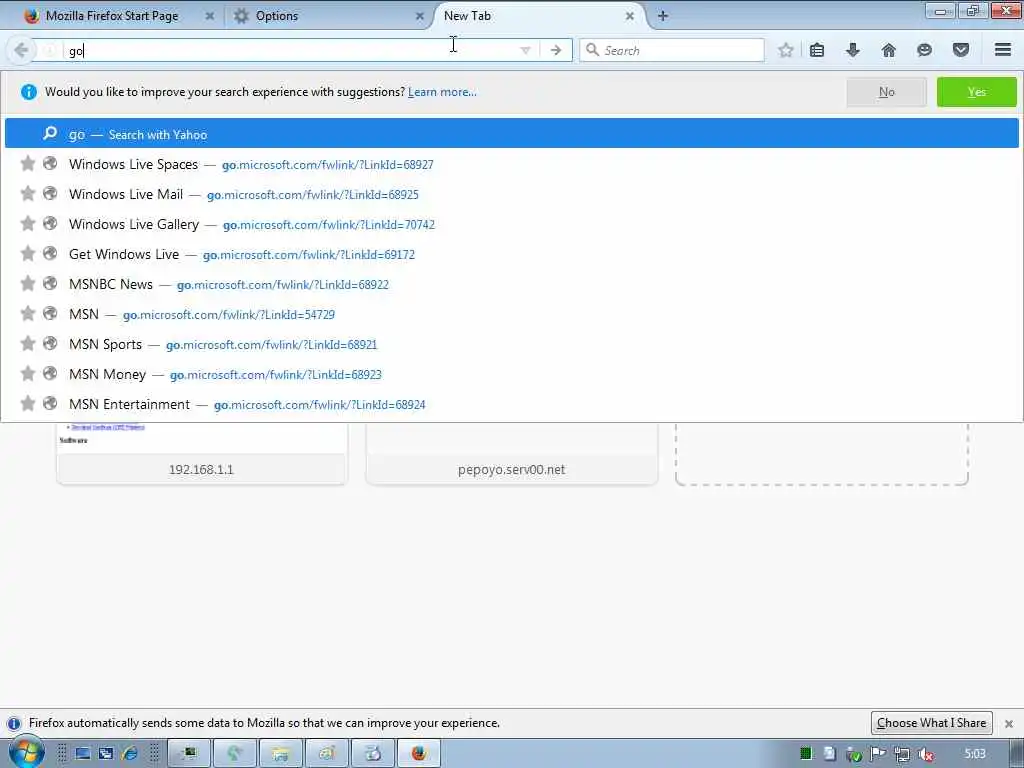Screen dimensions: 1024x768
Task: Open Internet Explorer from quick launch
Action: [129, 754]
